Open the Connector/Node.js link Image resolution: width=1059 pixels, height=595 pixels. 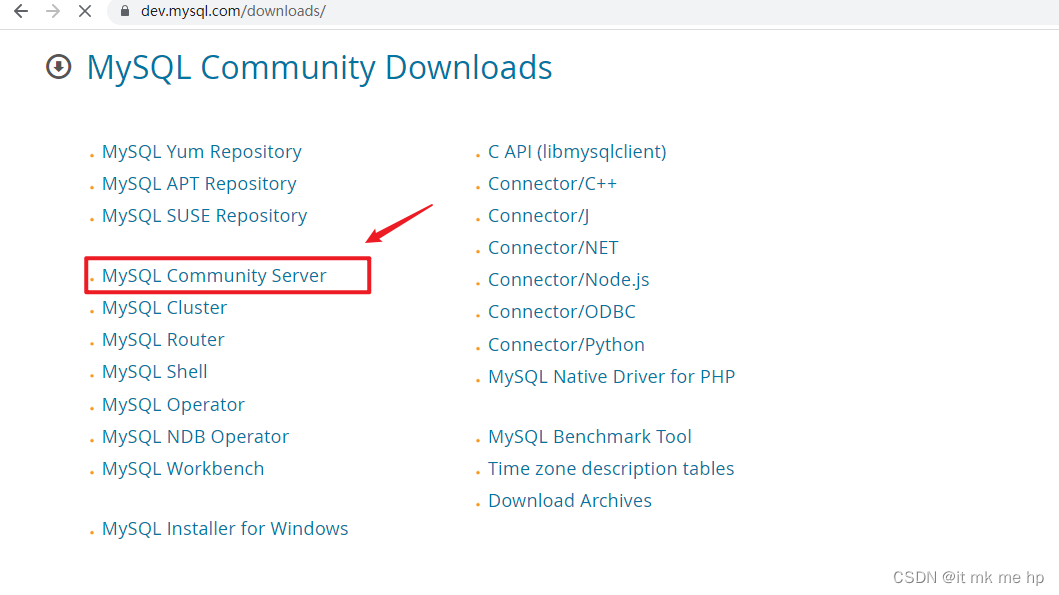coord(569,280)
